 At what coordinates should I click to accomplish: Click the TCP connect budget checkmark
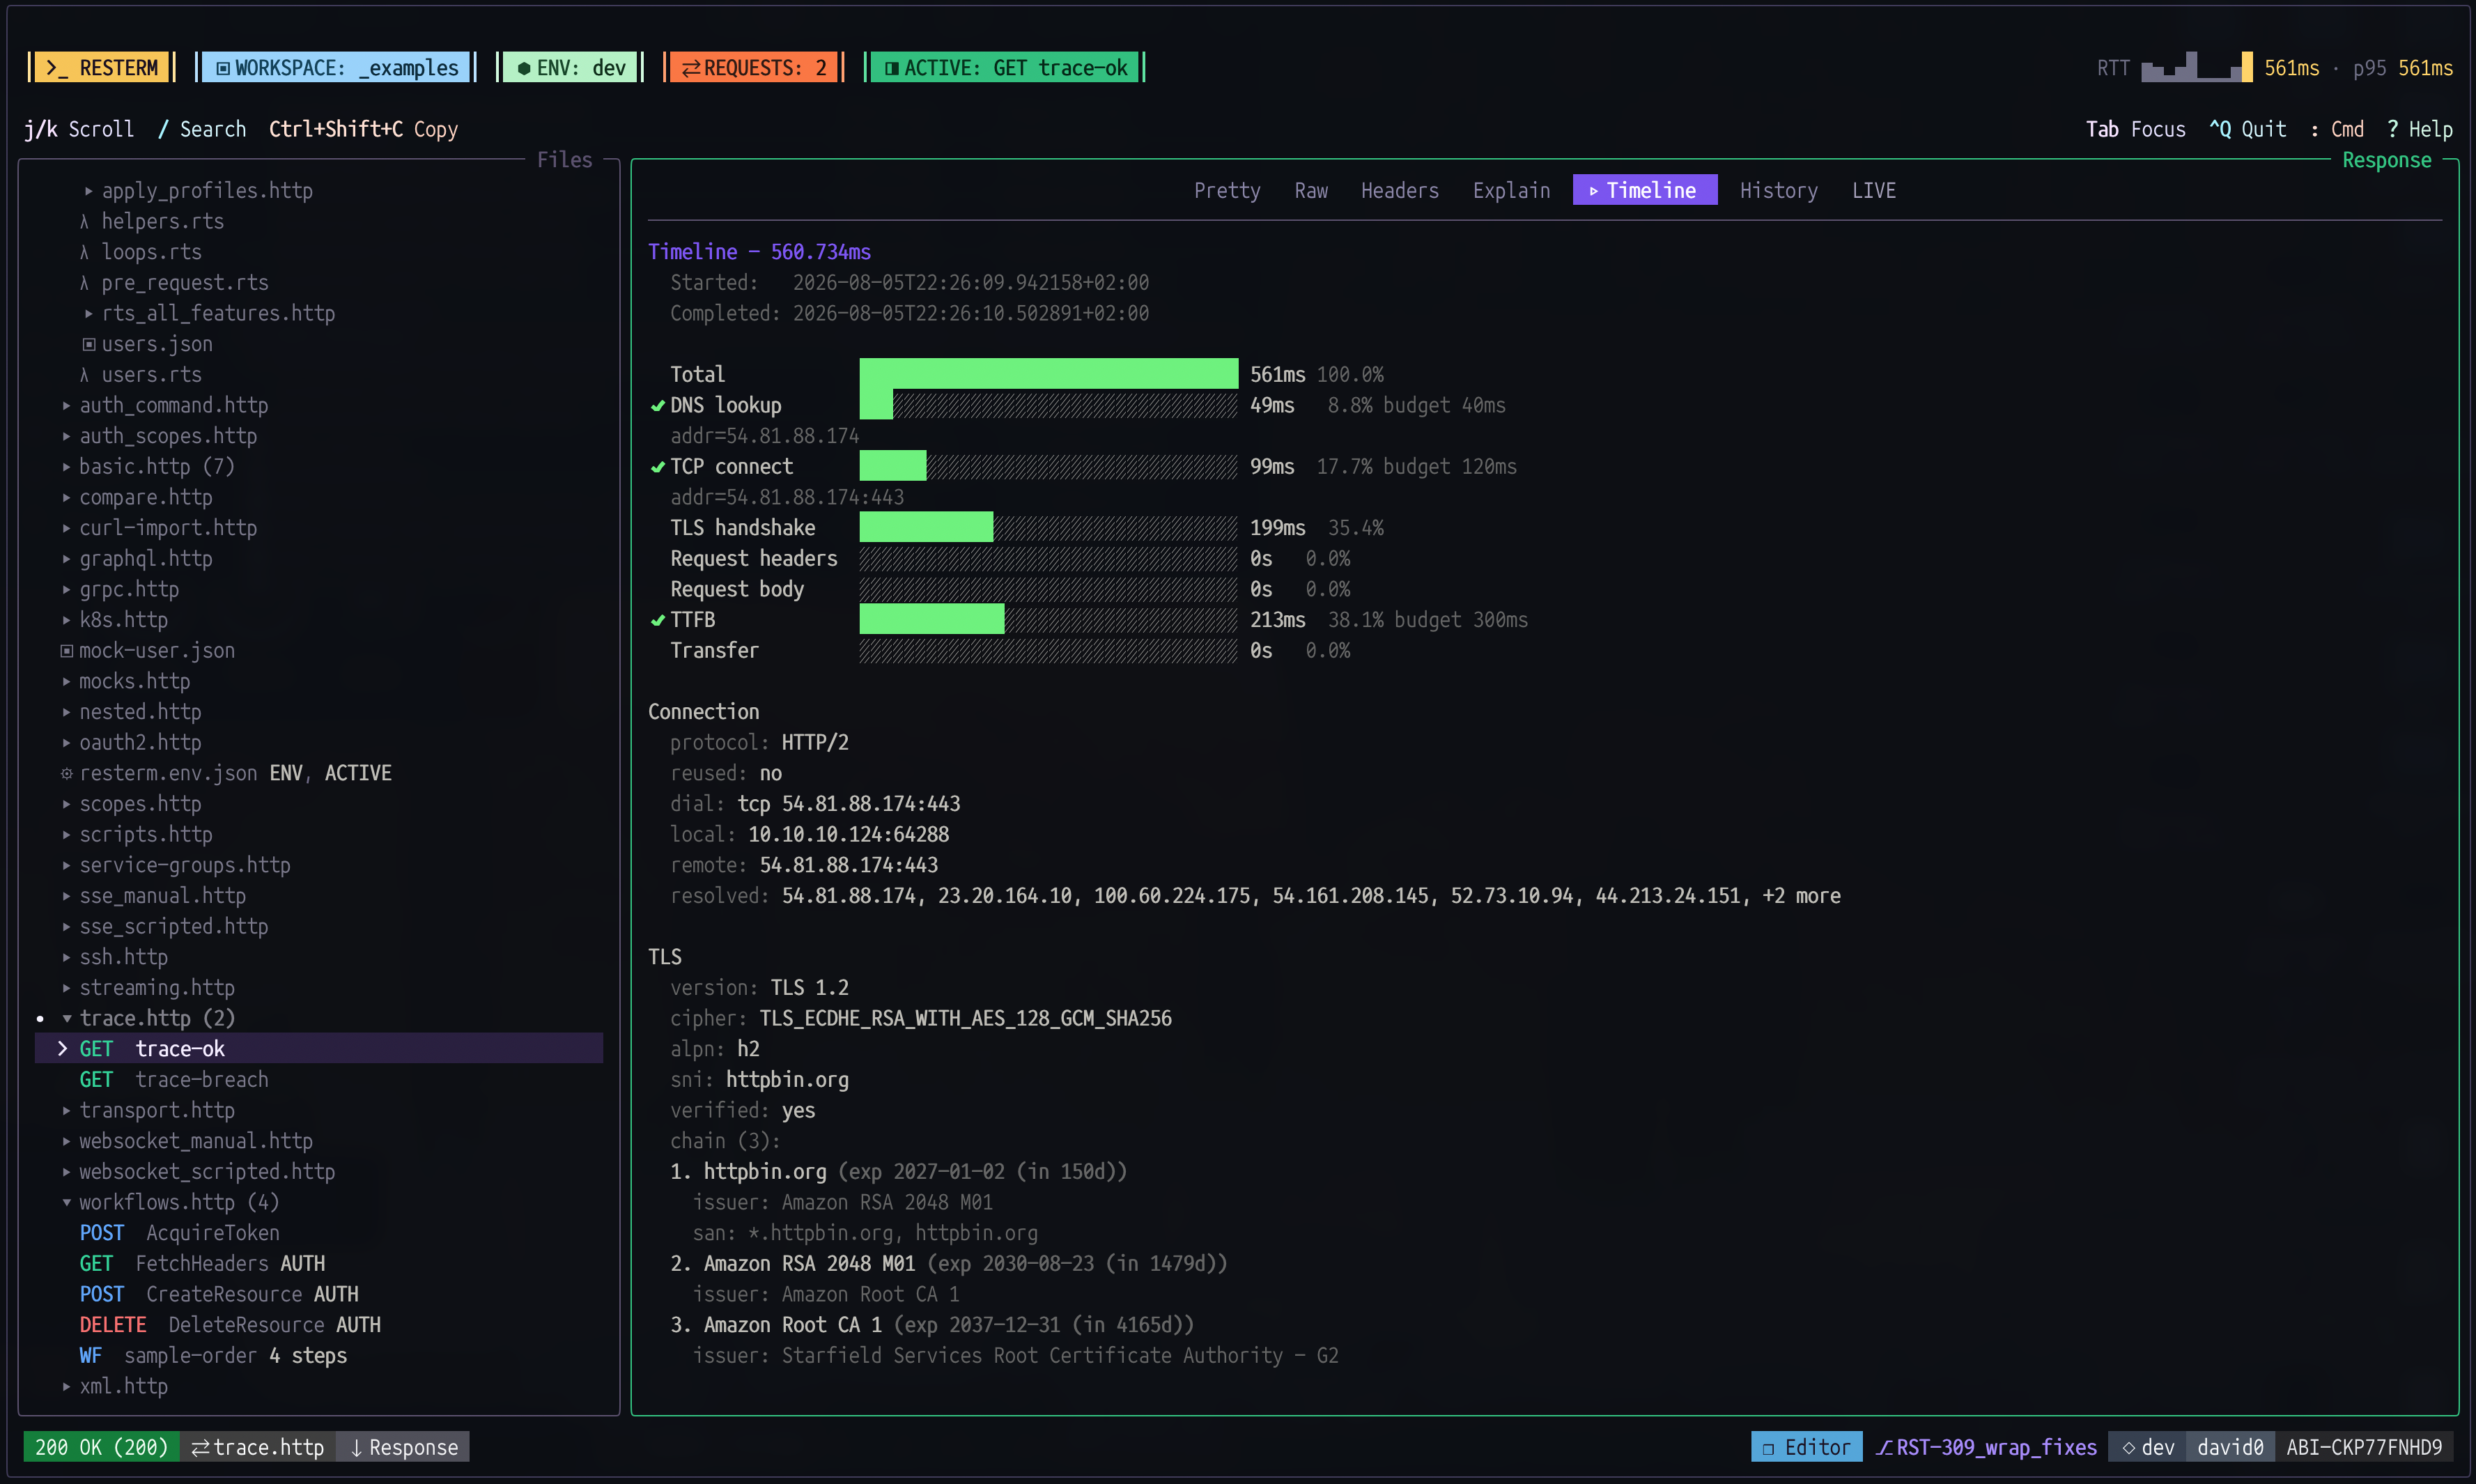658,466
